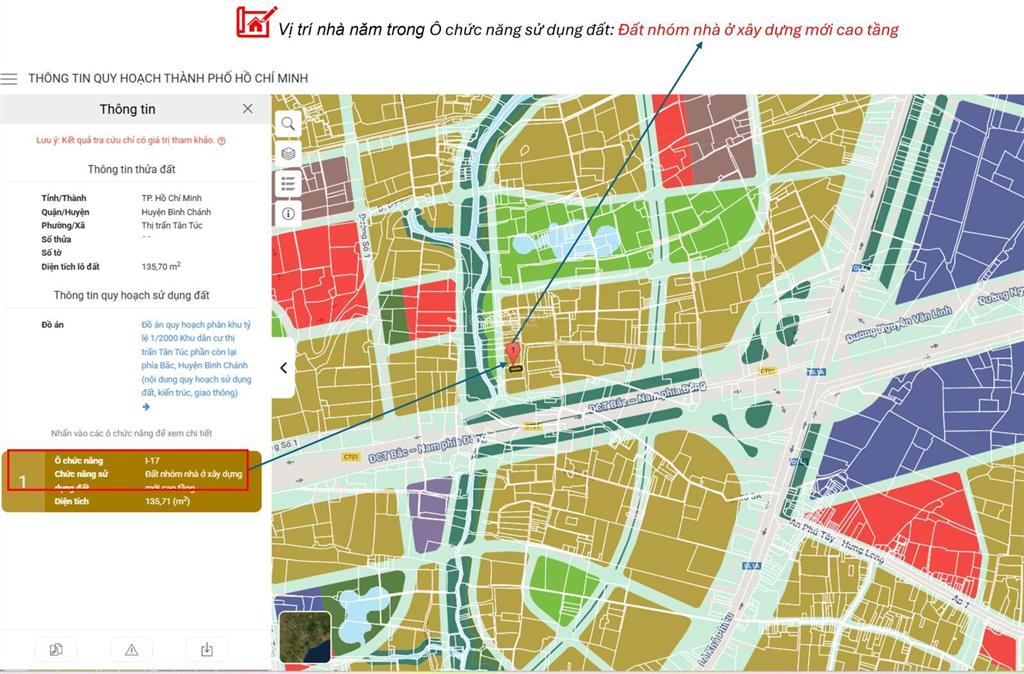The image size is (1024, 674).
Task: Click the map search magnifier icon
Action: click(288, 123)
